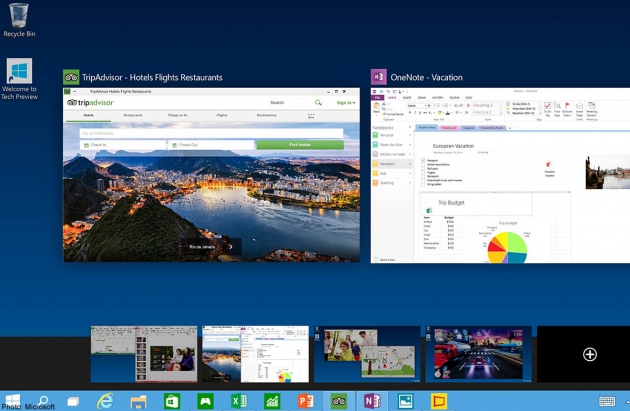Viewport: 630px width, 411px height.
Task: Open the taskbar Search magnifier
Action: click(43, 401)
